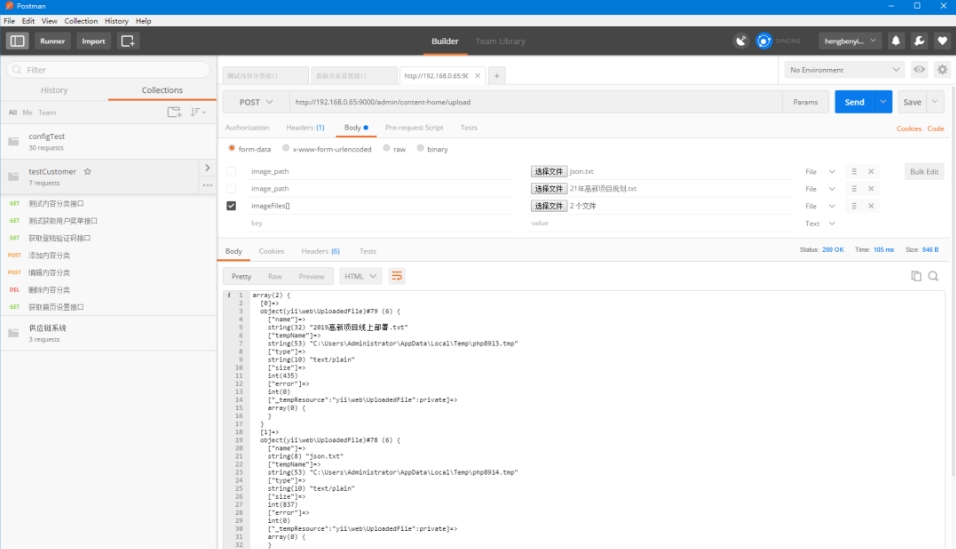Image resolution: width=956 pixels, height=549 pixels.
Task: Change Text type of new key row
Action: click(x=819, y=223)
